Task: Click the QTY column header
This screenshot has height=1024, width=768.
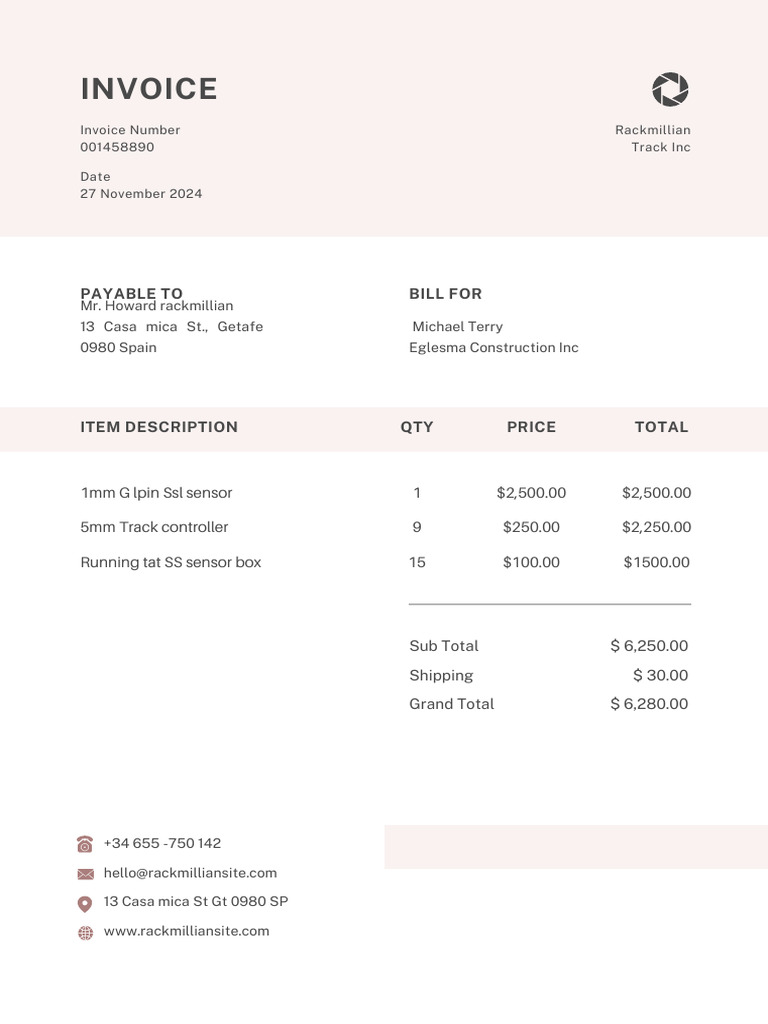Action: [x=417, y=427]
